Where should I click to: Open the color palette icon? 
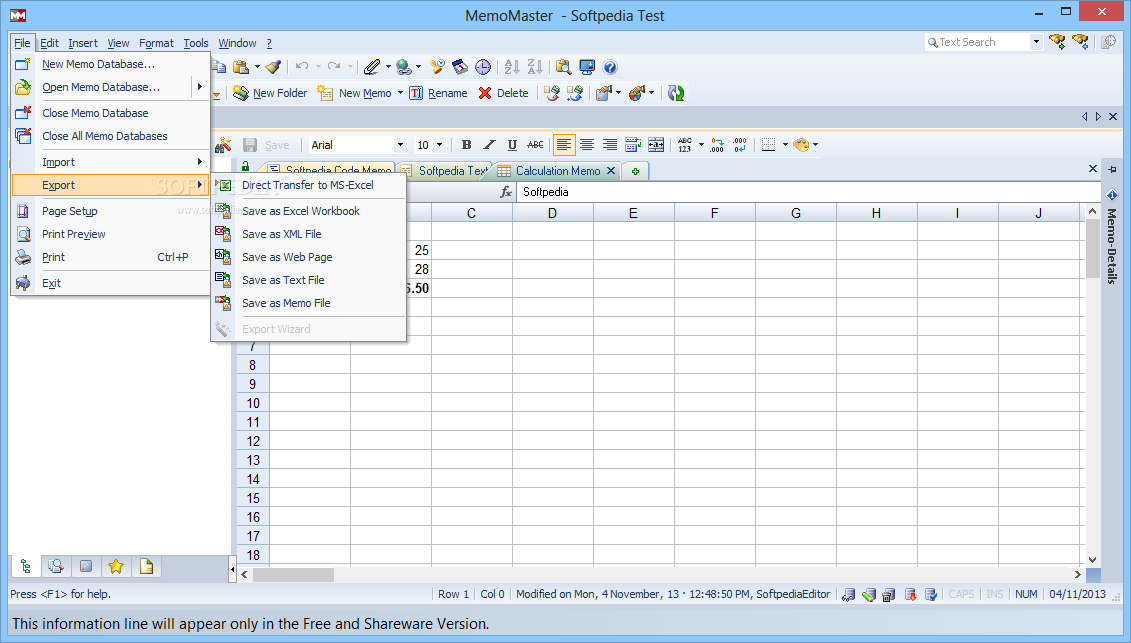tap(801, 145)
